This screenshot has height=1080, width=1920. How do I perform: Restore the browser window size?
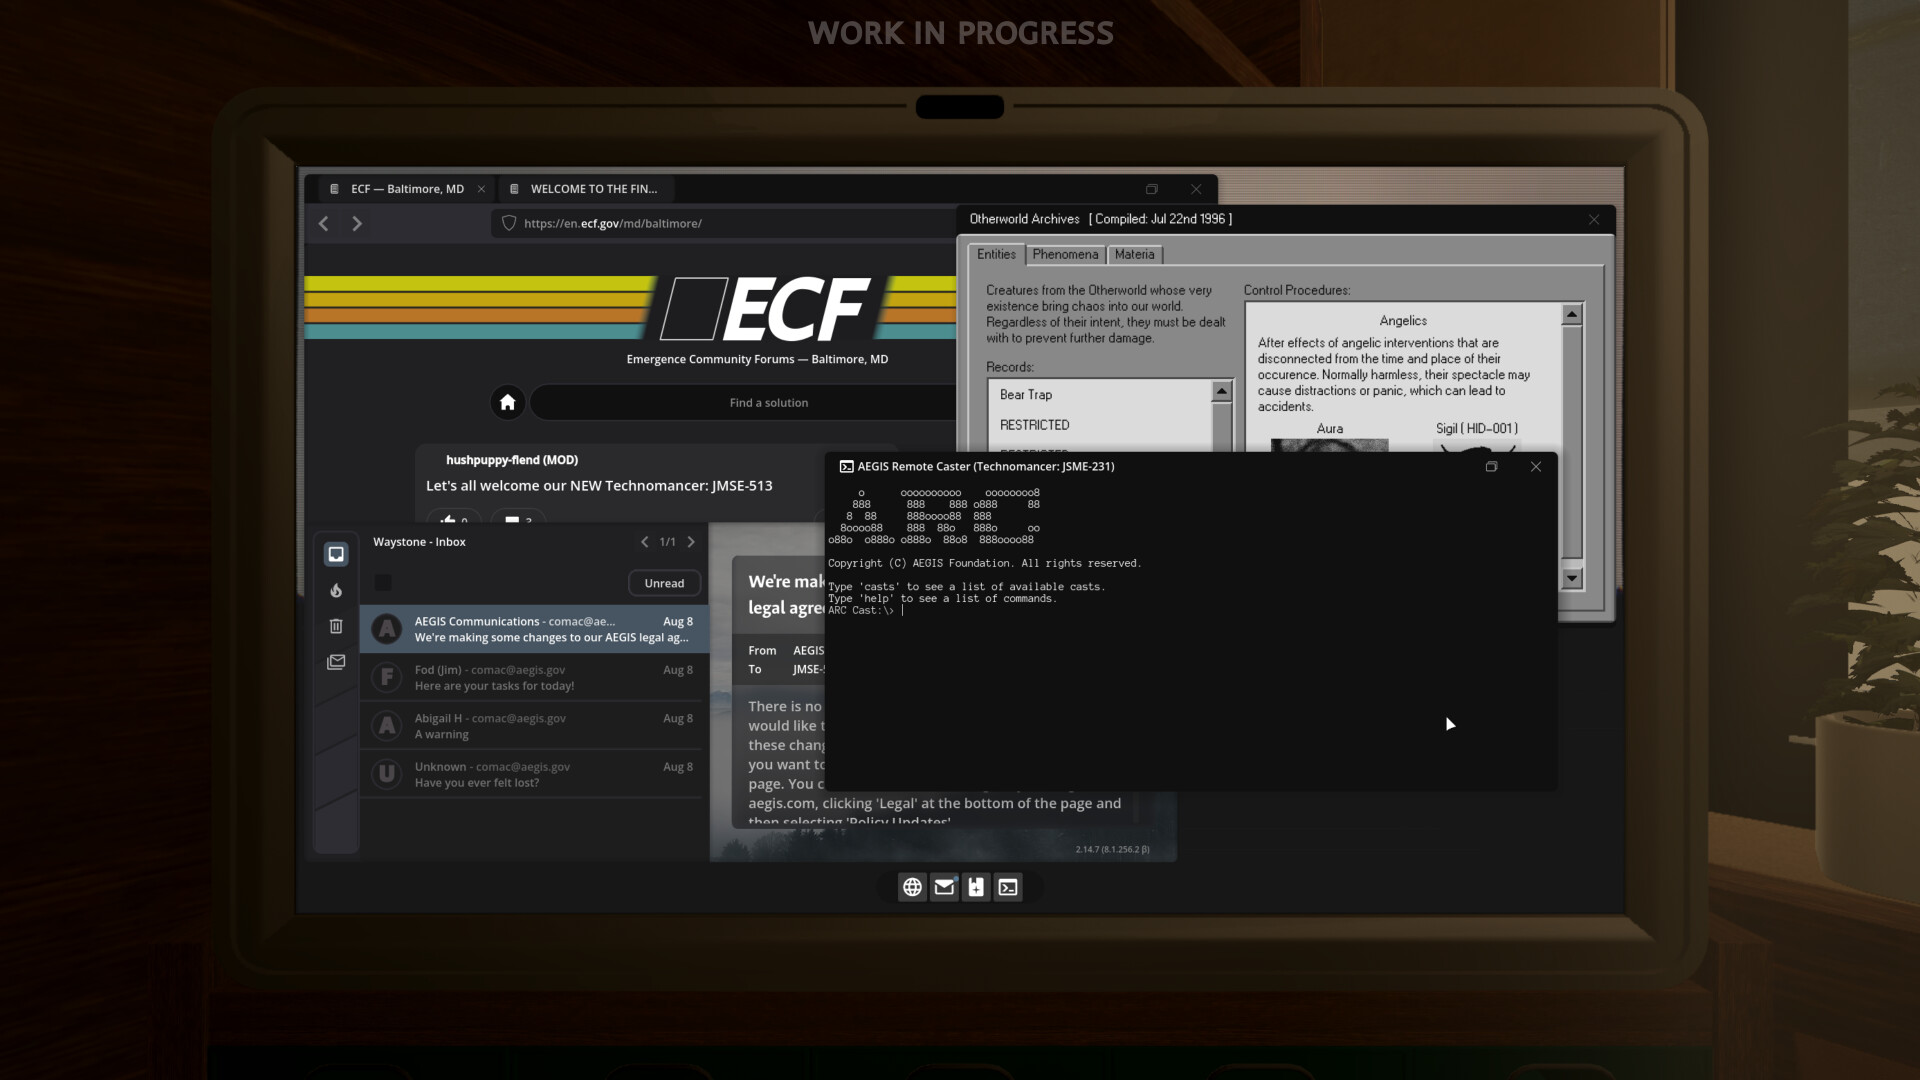tap(1152, 189)
